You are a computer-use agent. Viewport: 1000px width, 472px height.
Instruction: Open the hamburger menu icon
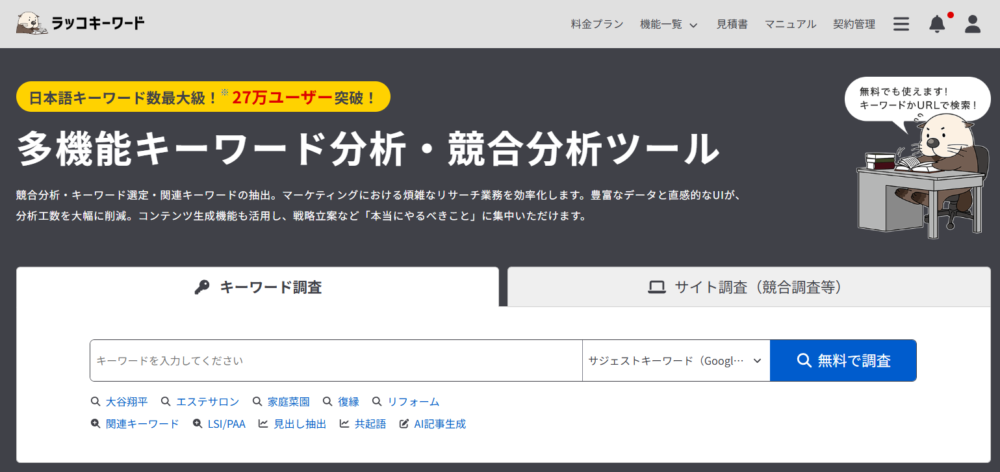point(901,24)
